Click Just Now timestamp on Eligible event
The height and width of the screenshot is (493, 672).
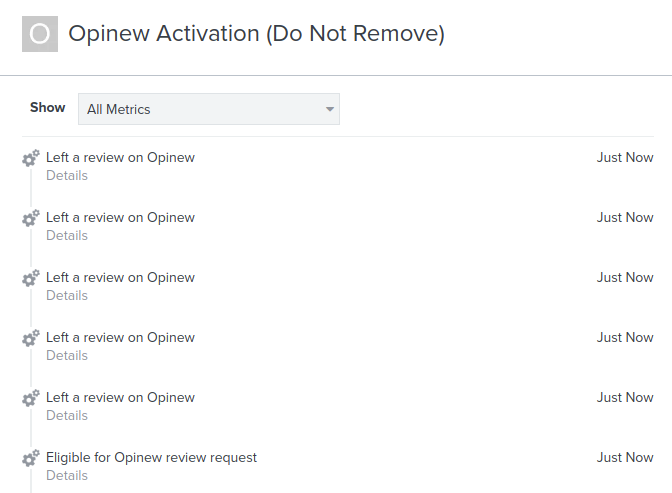coord(625,457)
